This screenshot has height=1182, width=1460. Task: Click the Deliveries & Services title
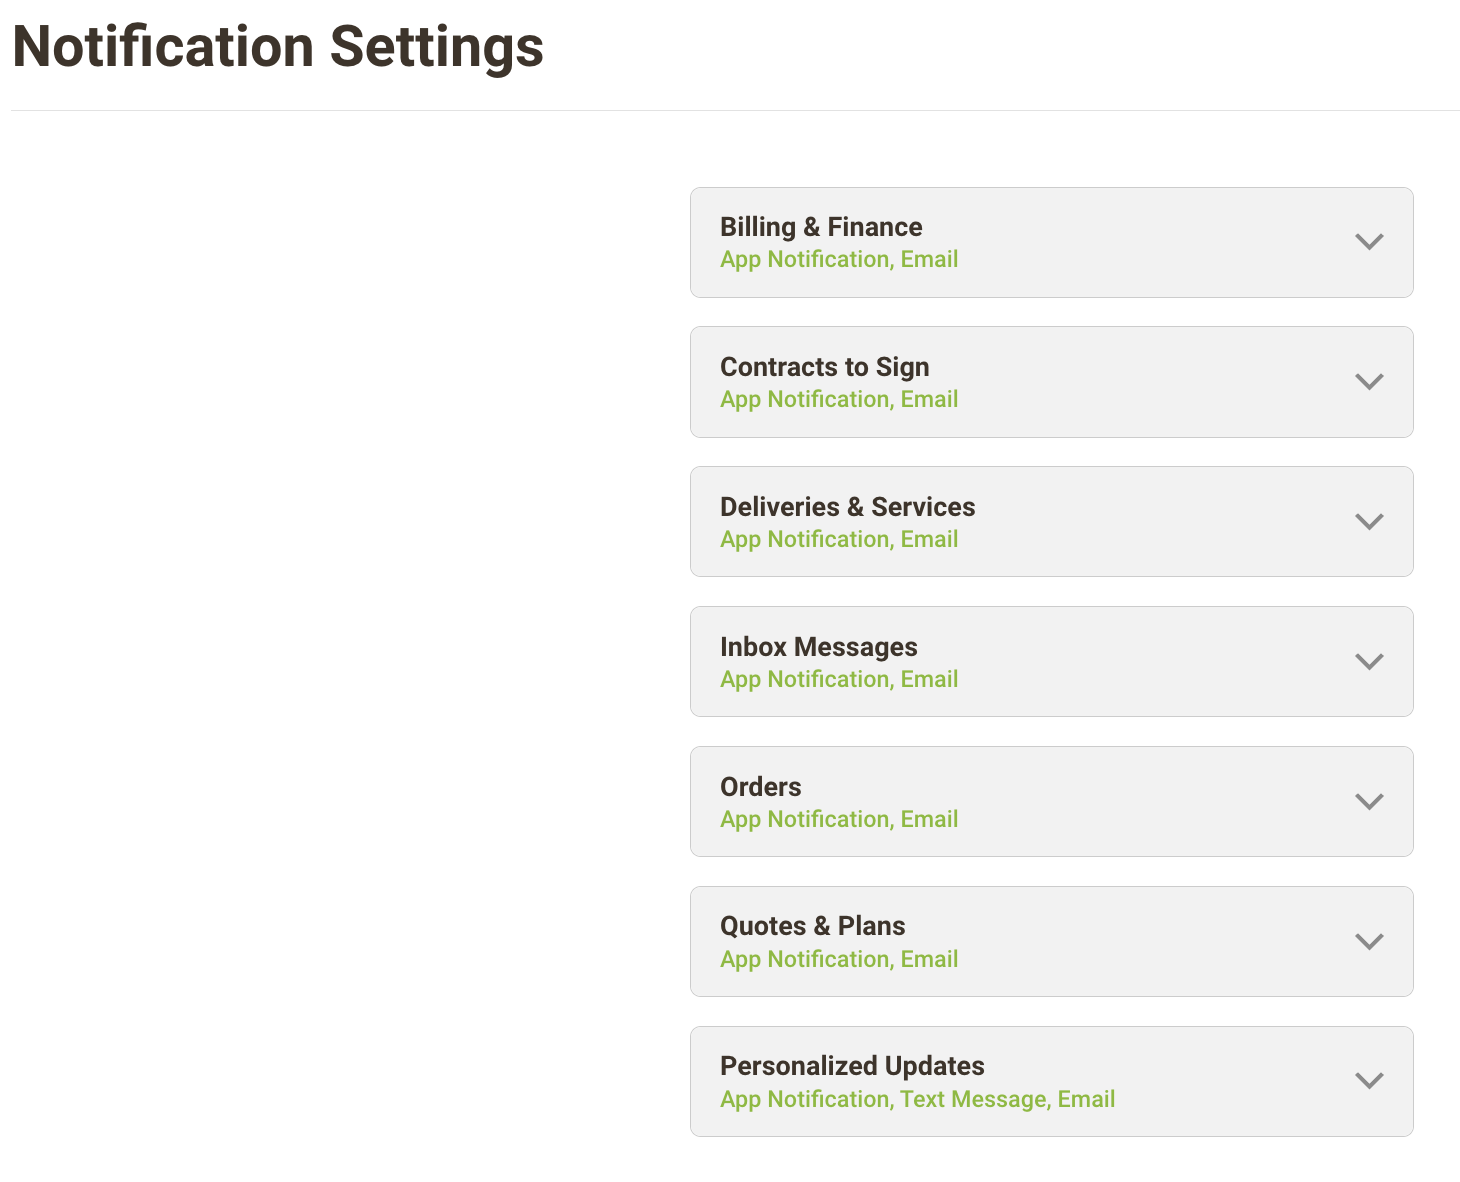click(x=848, y=507)
